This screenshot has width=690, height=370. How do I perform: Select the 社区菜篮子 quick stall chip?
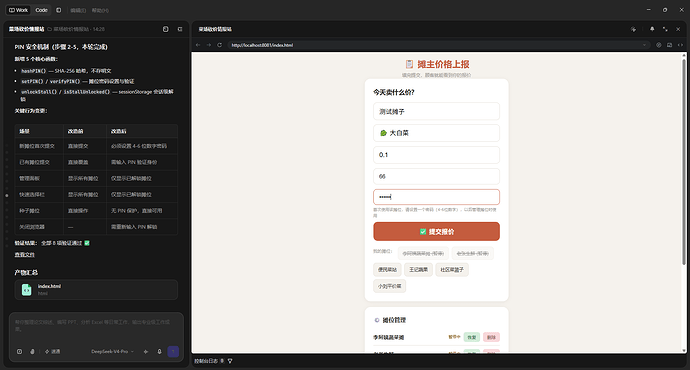click(x=452, y=270)
